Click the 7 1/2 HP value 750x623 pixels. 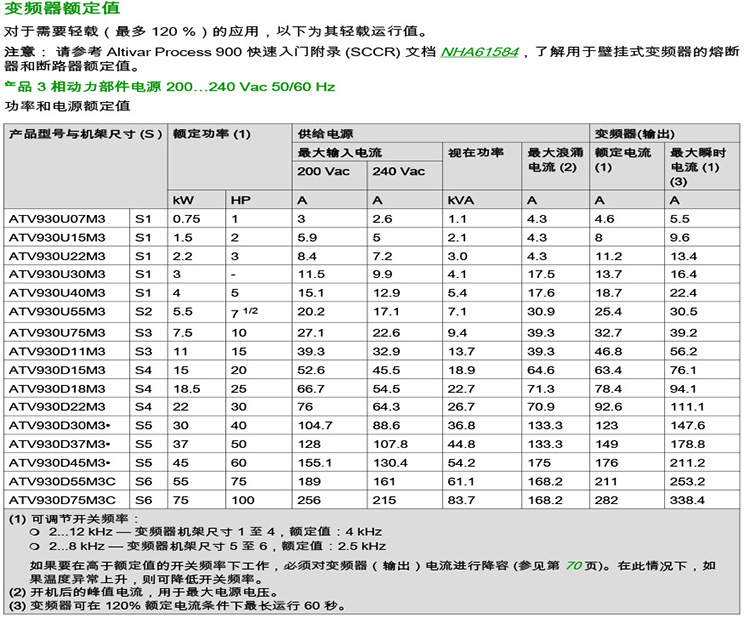tap(244, 312)
